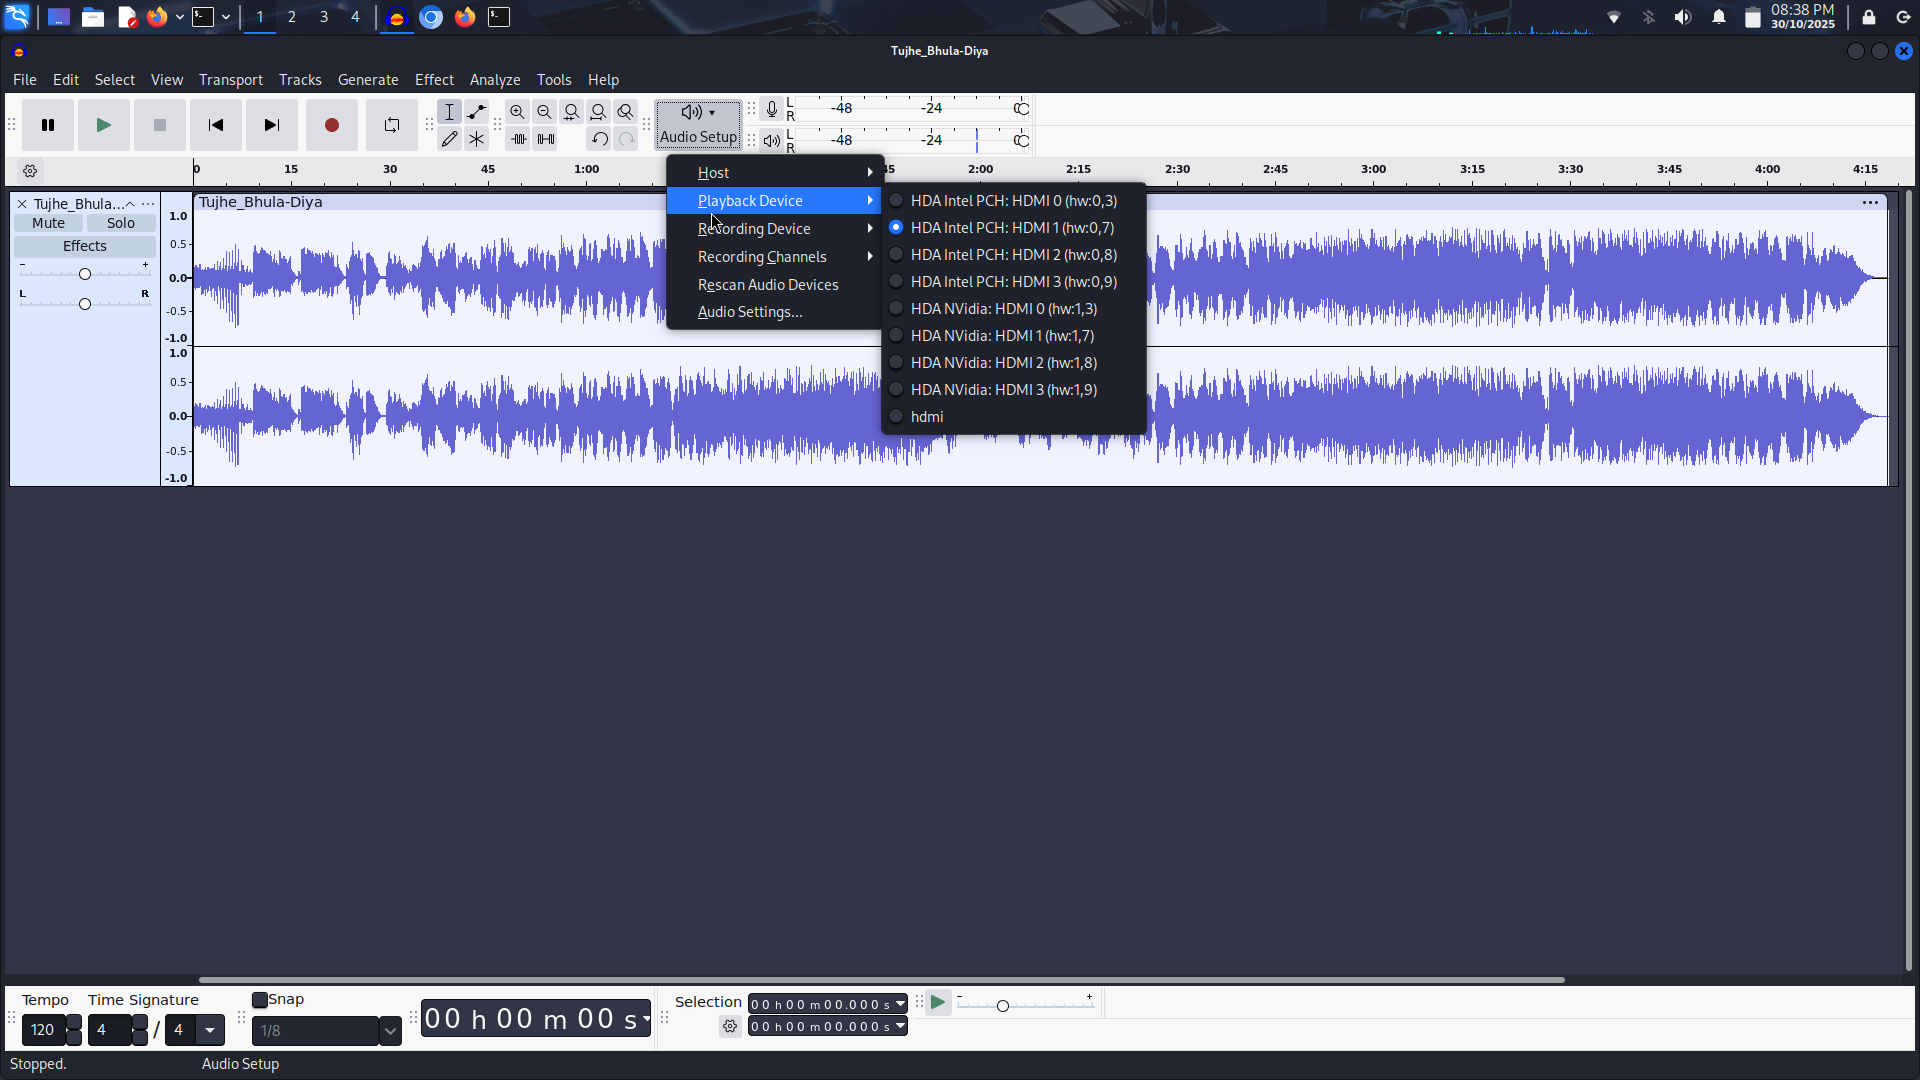Choose the hdmi playback device option
1920x1080 pixels.
926,417
